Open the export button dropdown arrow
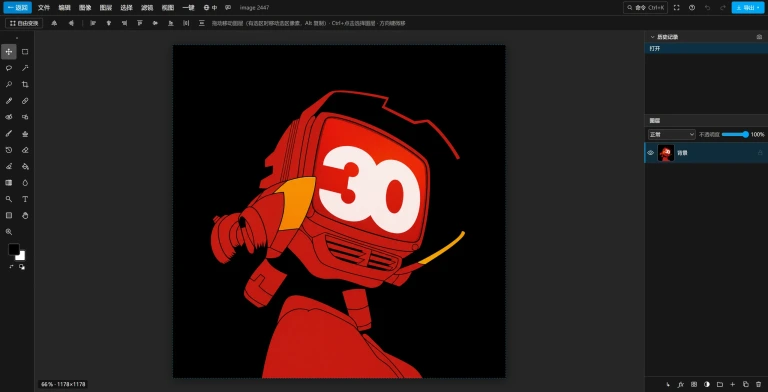 [x=759, y=7]
